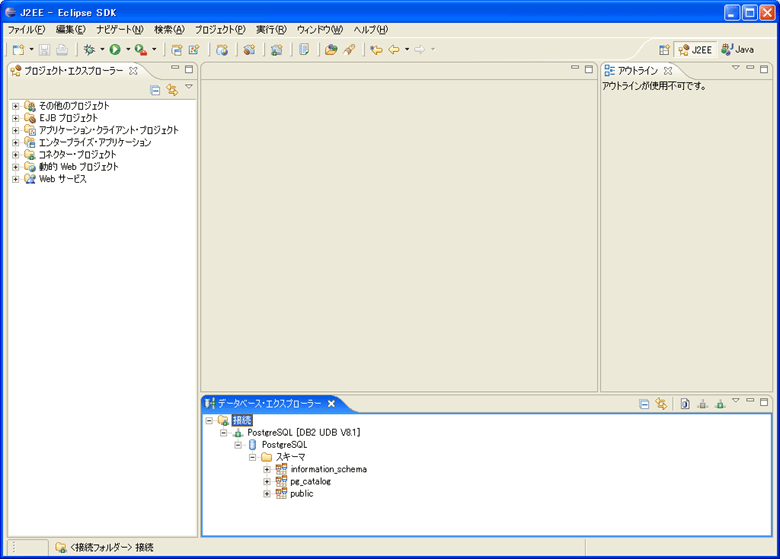Open the Run button dropdown arrow

click(128, 49)
